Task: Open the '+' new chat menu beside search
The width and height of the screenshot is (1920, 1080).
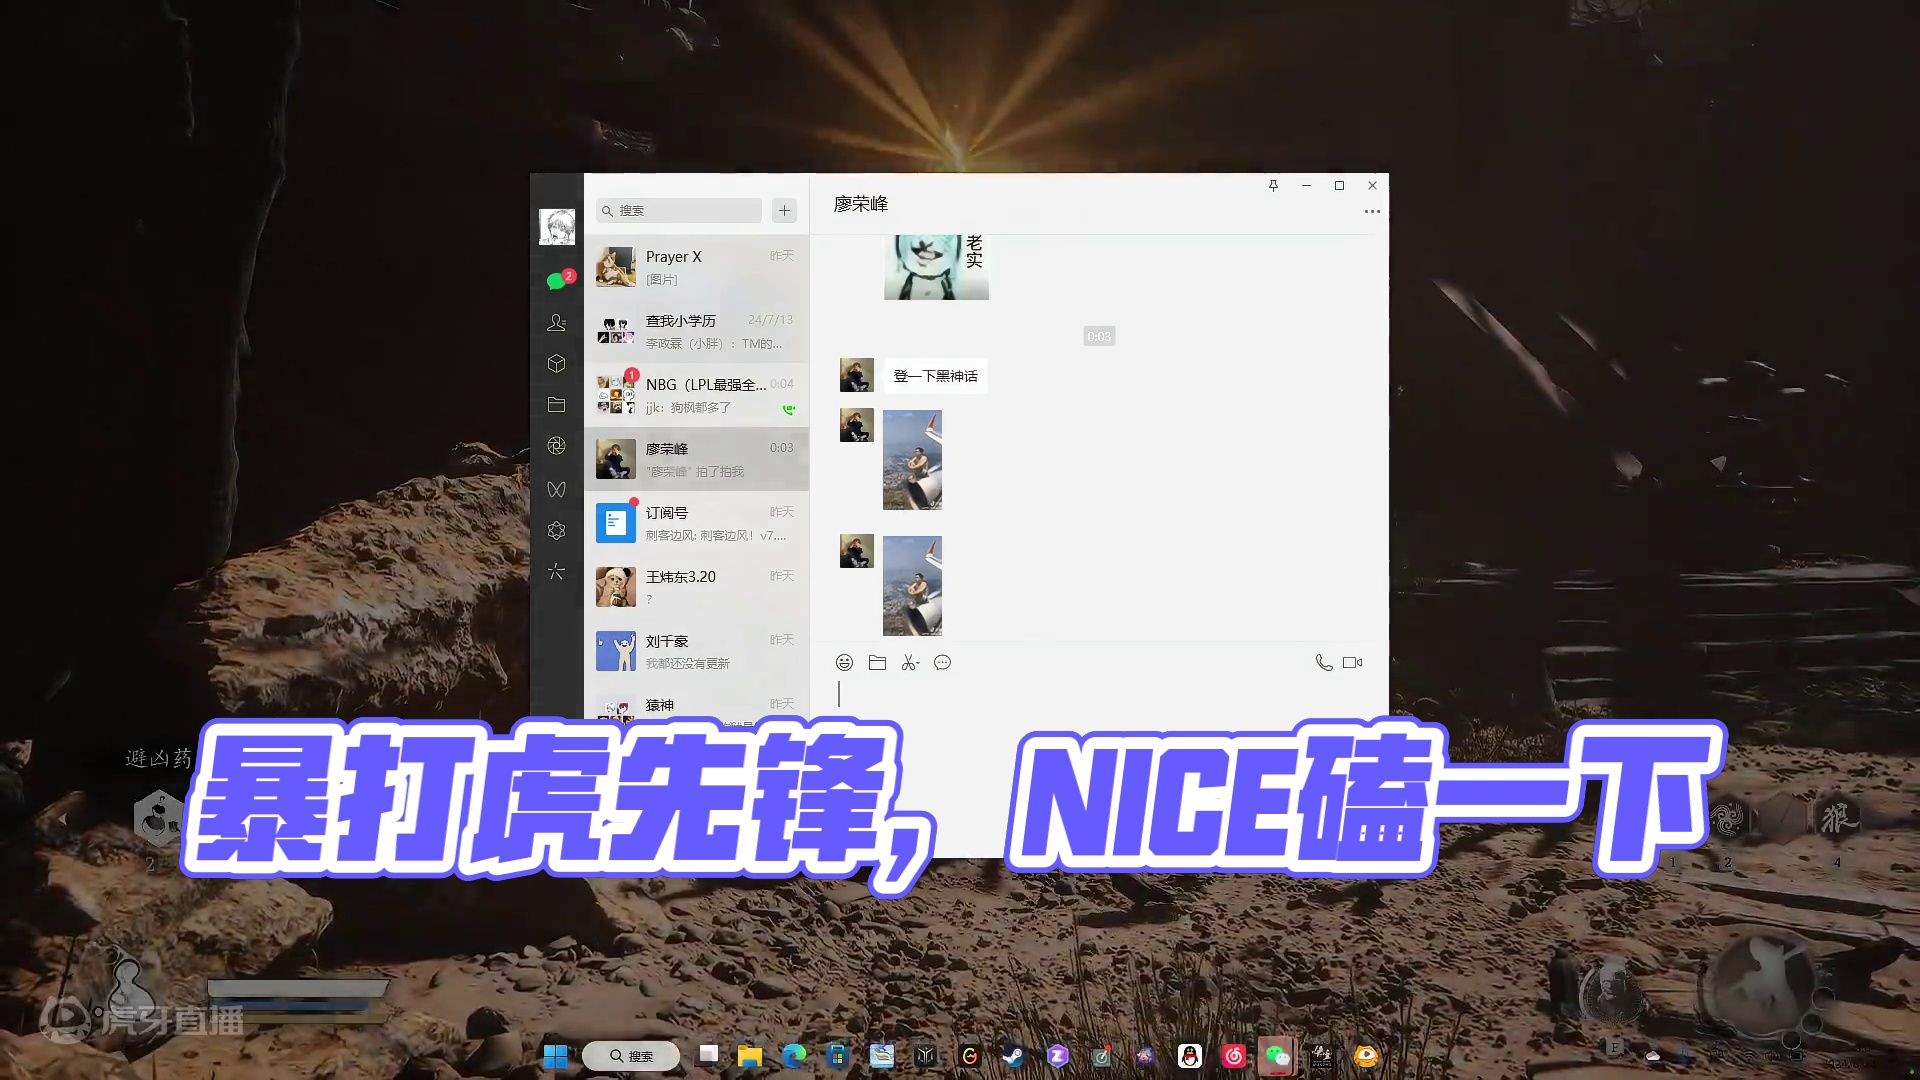Action: coord(784,210)
